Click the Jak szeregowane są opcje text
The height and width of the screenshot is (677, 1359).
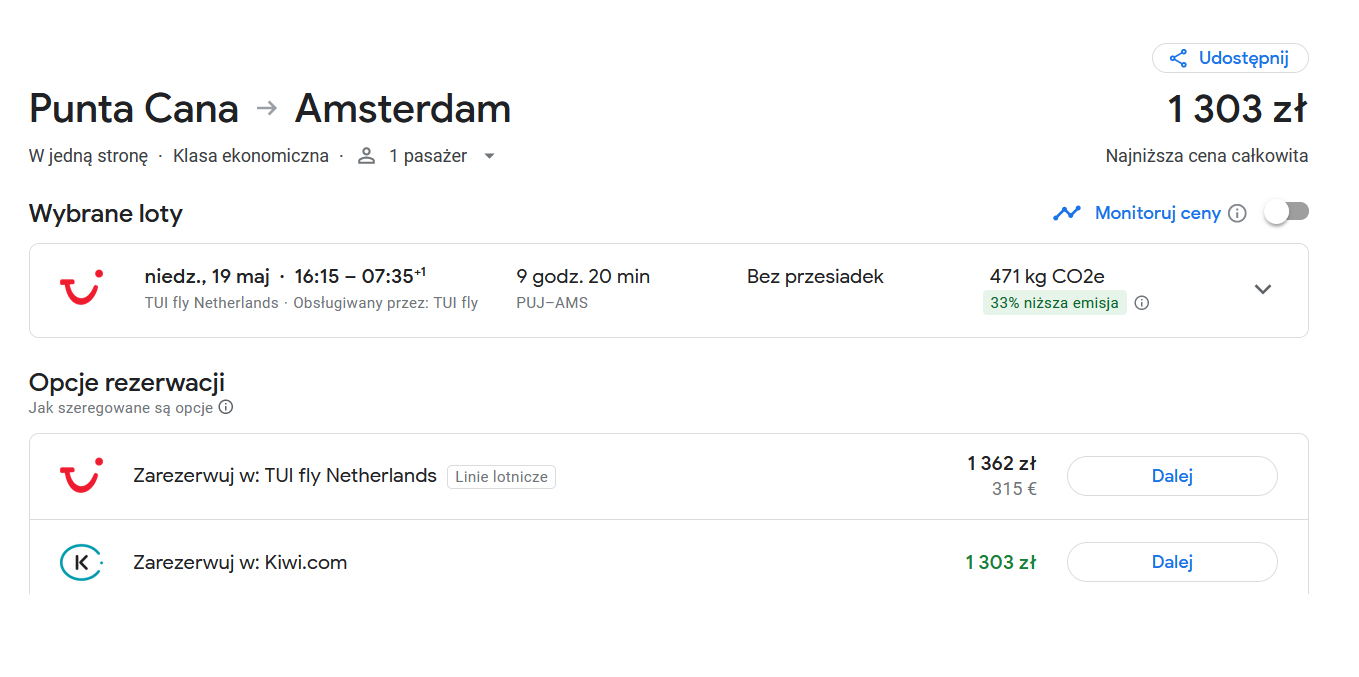pyautogui.click(x=121, y=408)
